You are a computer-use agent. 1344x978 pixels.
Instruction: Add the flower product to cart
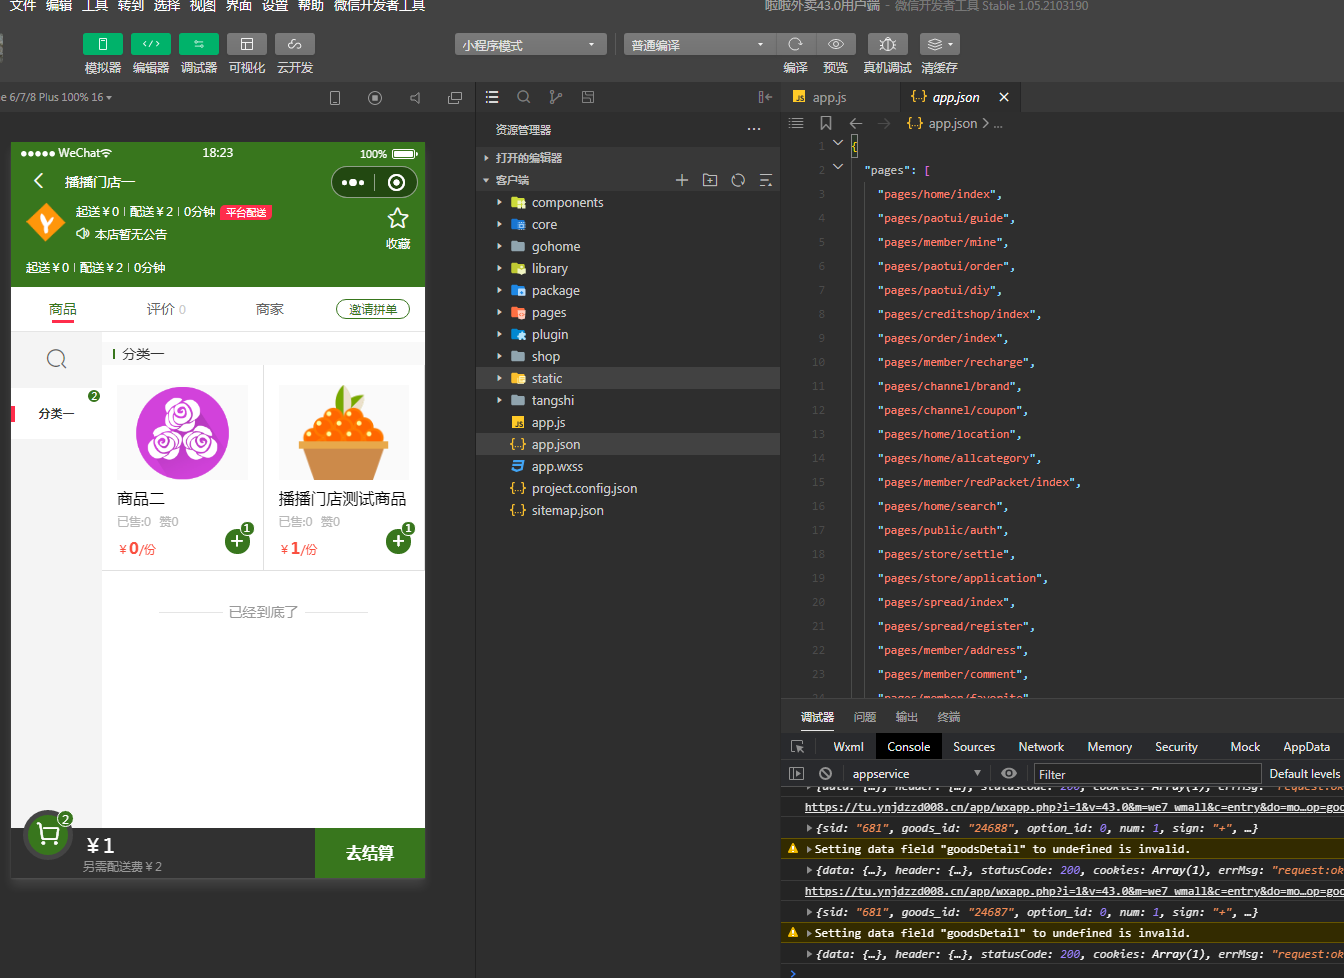click(x=237, y=541)
